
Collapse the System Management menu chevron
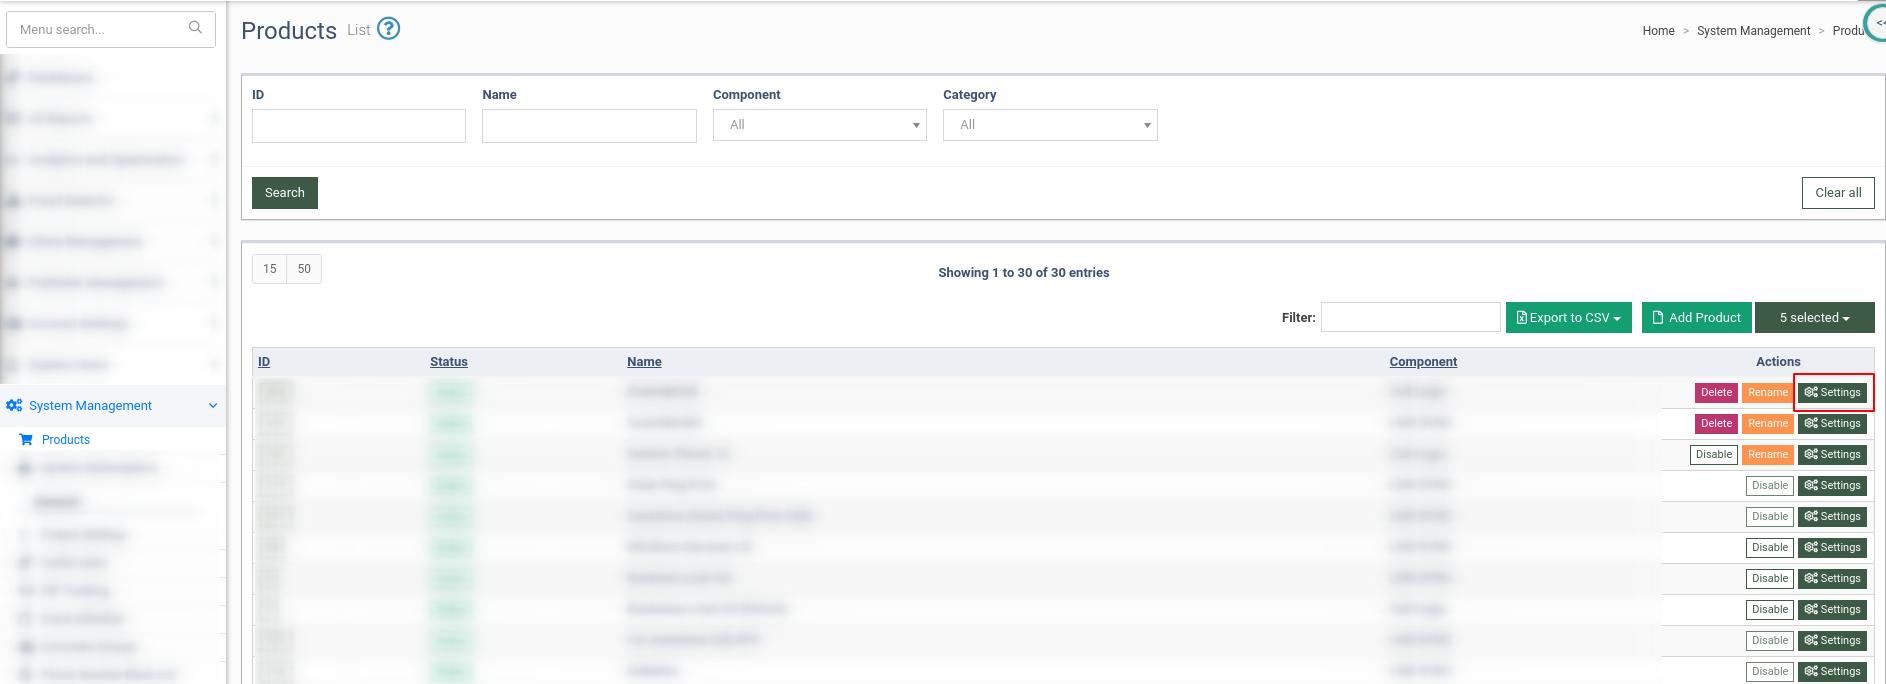tap(212, 406)
